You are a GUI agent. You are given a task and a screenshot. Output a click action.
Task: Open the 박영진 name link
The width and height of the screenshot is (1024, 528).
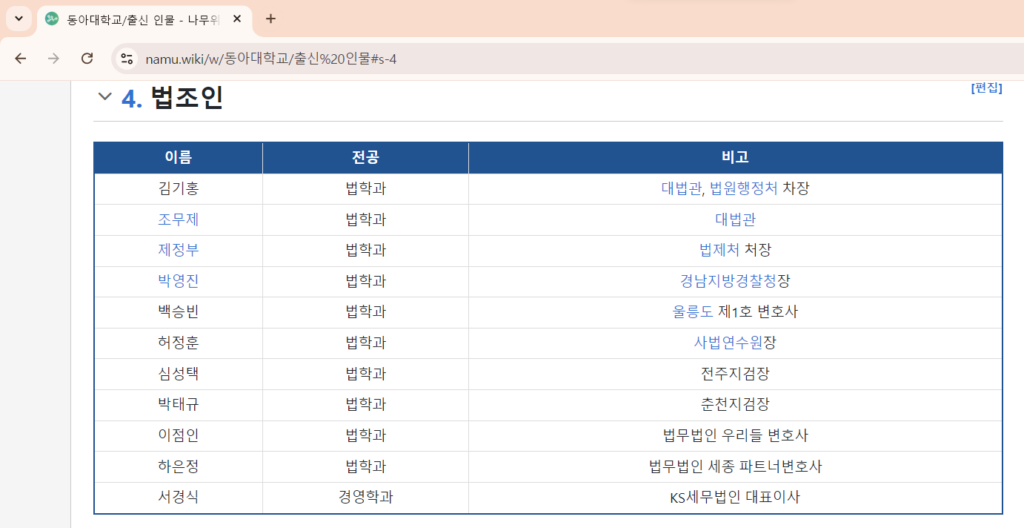click(178, 281)
